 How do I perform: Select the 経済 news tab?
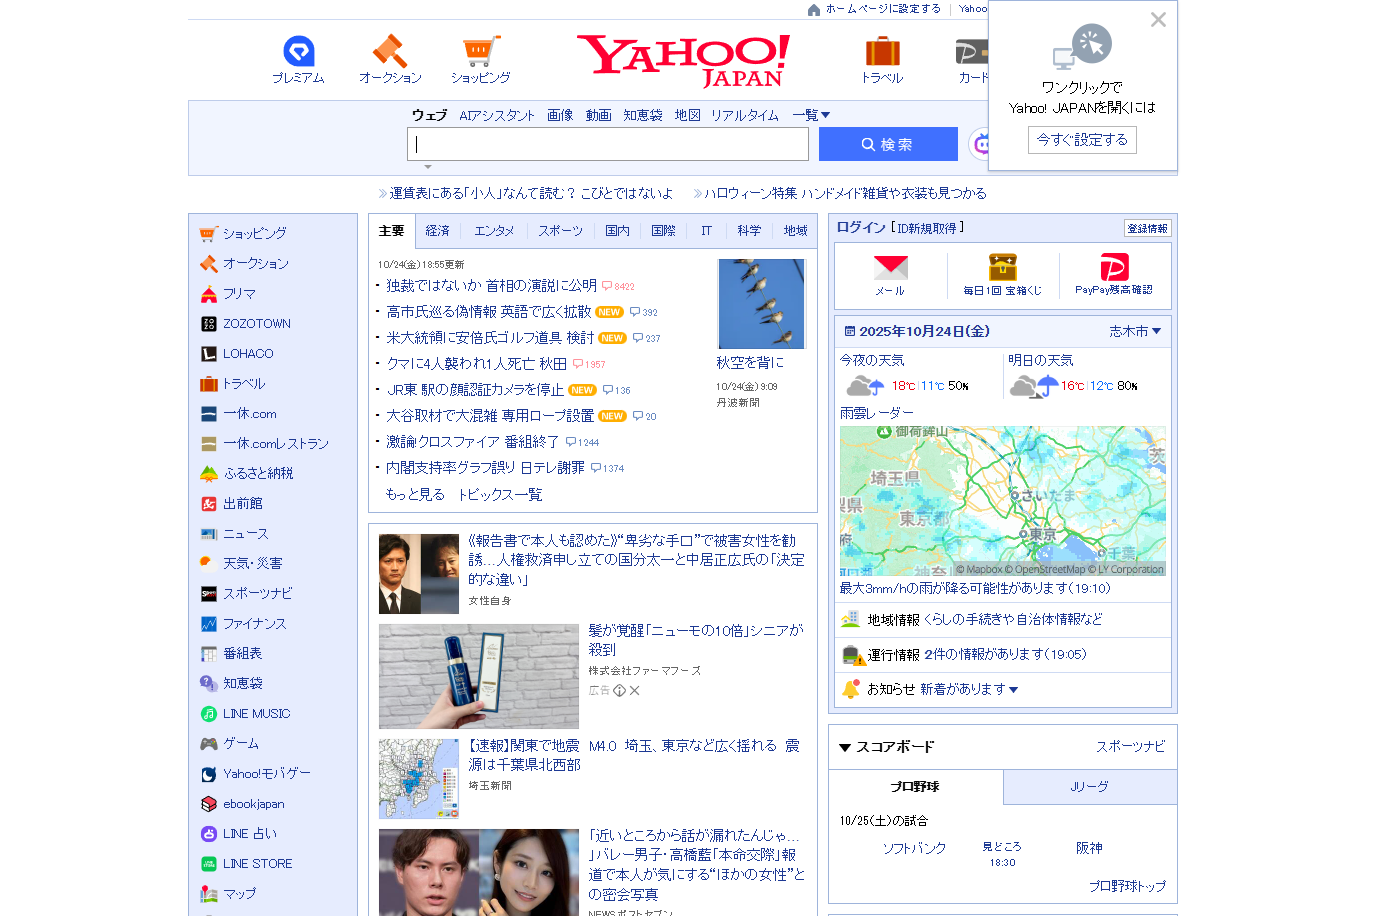click(x=437, y=231)
